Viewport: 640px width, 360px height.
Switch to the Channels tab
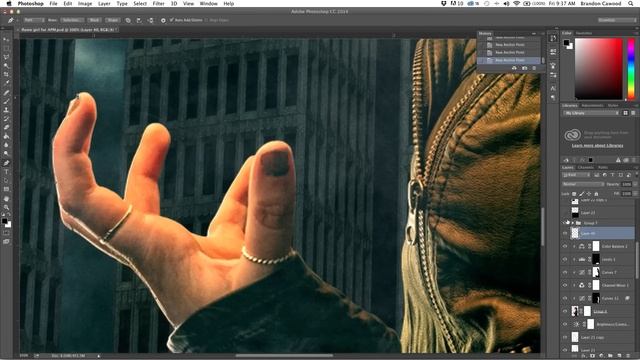[585, 167]
